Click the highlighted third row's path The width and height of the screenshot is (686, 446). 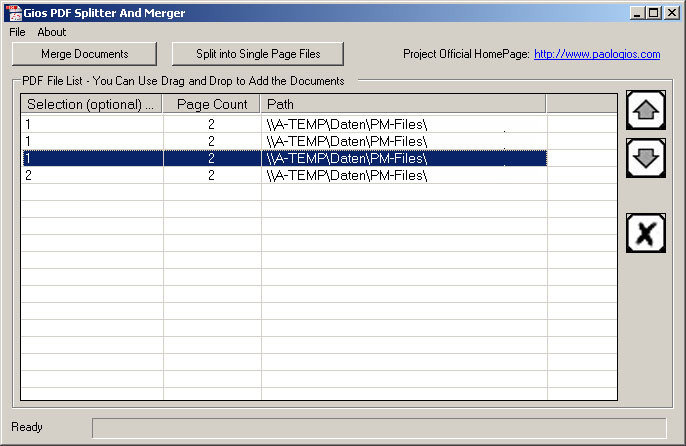coord(404,158)
